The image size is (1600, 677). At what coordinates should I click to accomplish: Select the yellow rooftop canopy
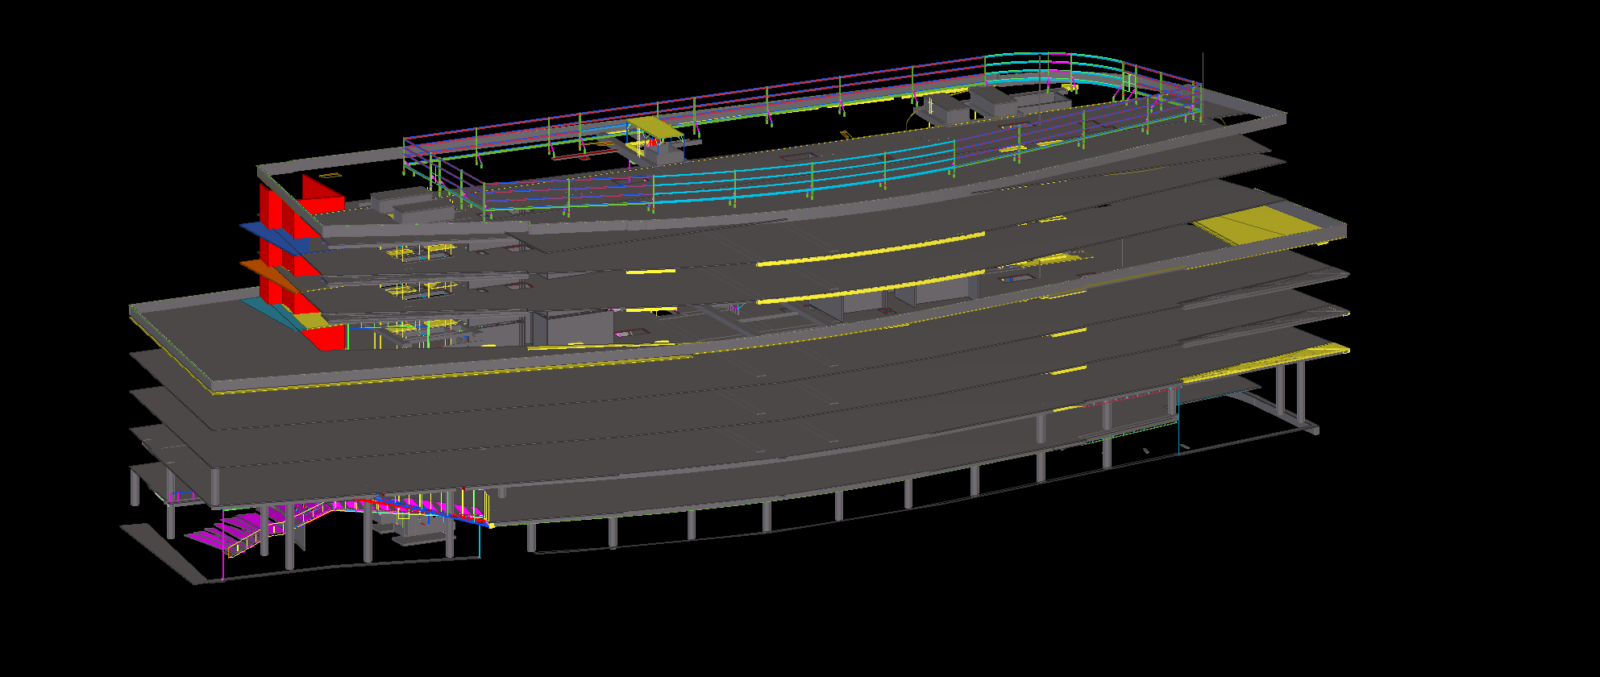pyautogui.click(x=656, y=127)
